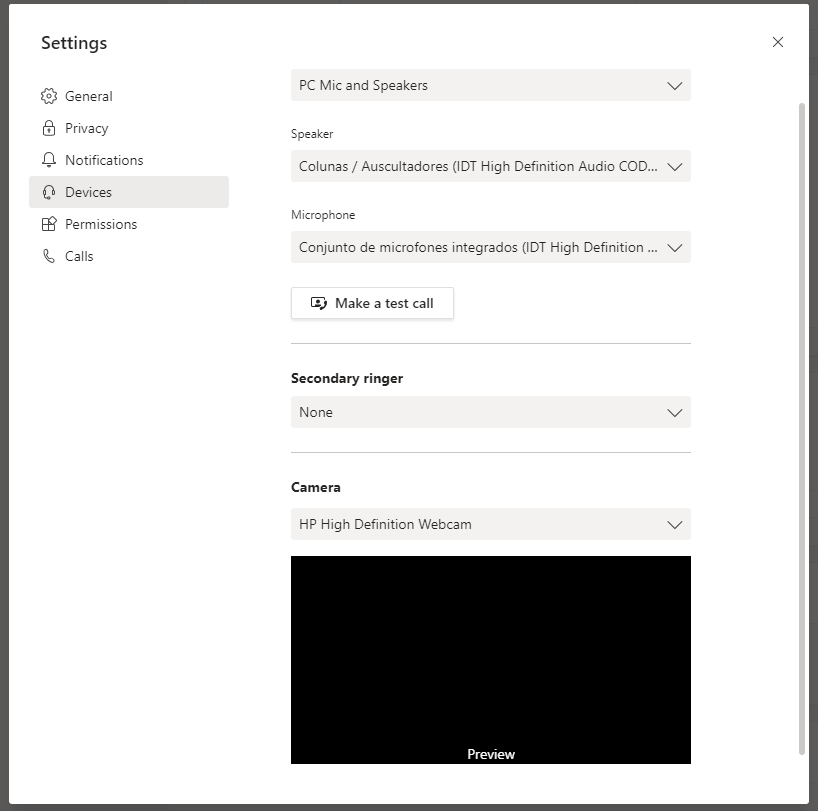The image size is (818, 811).
Task: Click the Secondary ringer heading
Action: 347,379
